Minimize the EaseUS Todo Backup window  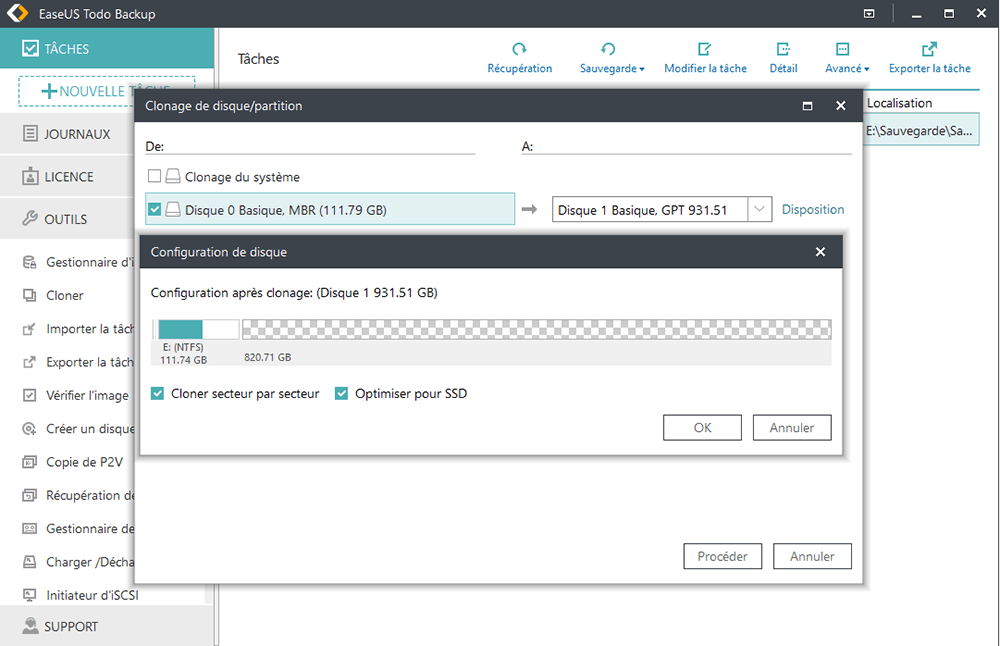point(916,13)
